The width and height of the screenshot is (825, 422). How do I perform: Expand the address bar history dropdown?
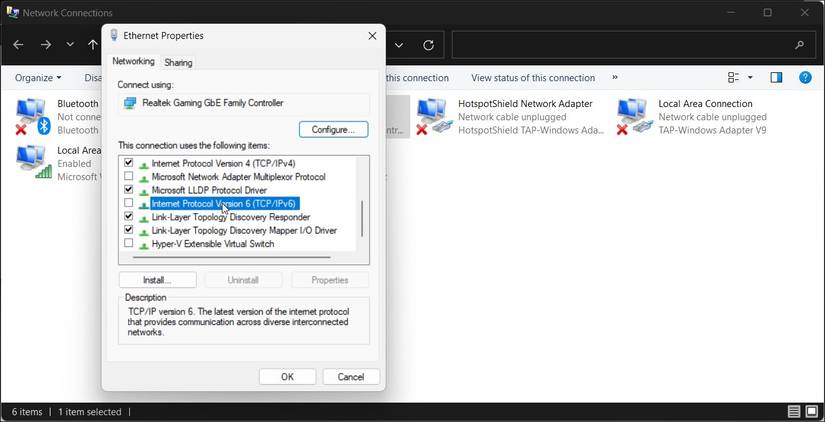(x=399, y=45)
